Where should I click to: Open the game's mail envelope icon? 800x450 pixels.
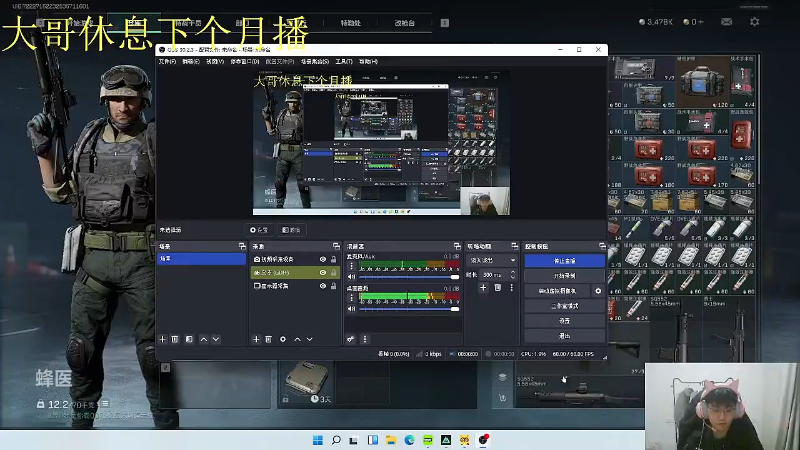tap(727, 22)
